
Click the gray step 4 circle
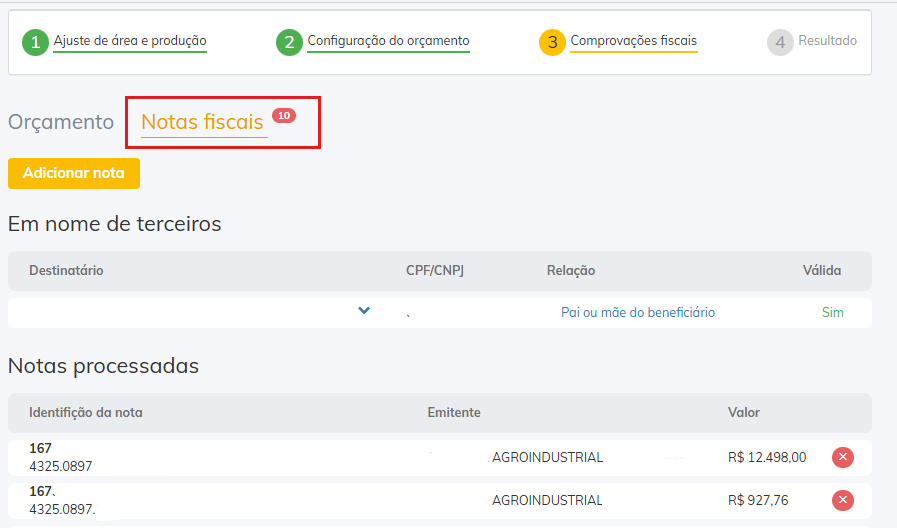(x=780, y=42)
